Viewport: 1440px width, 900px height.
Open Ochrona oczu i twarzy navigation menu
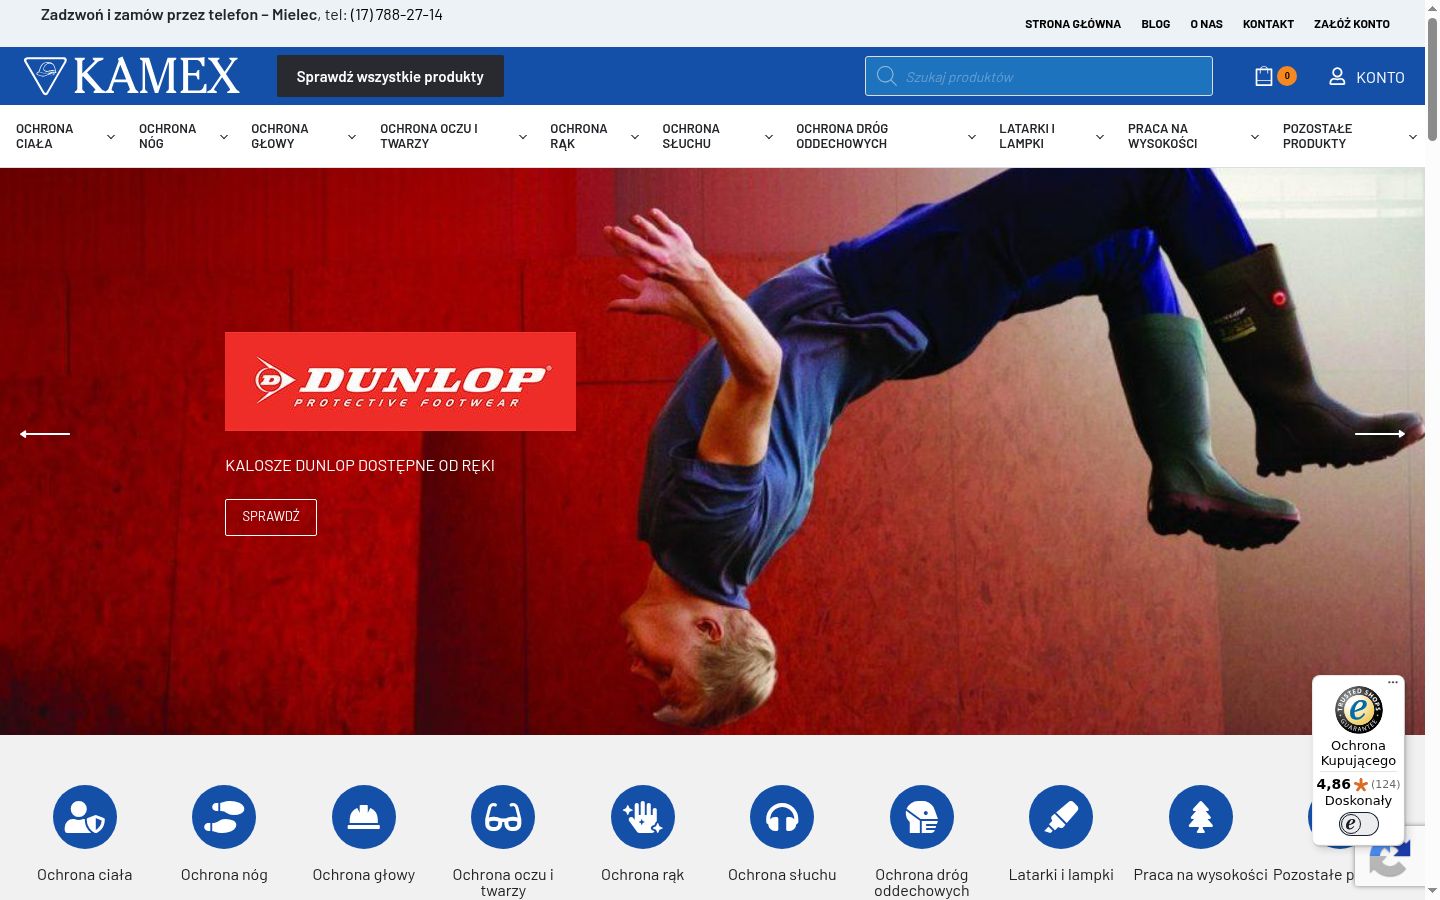(x=429, y=136)
